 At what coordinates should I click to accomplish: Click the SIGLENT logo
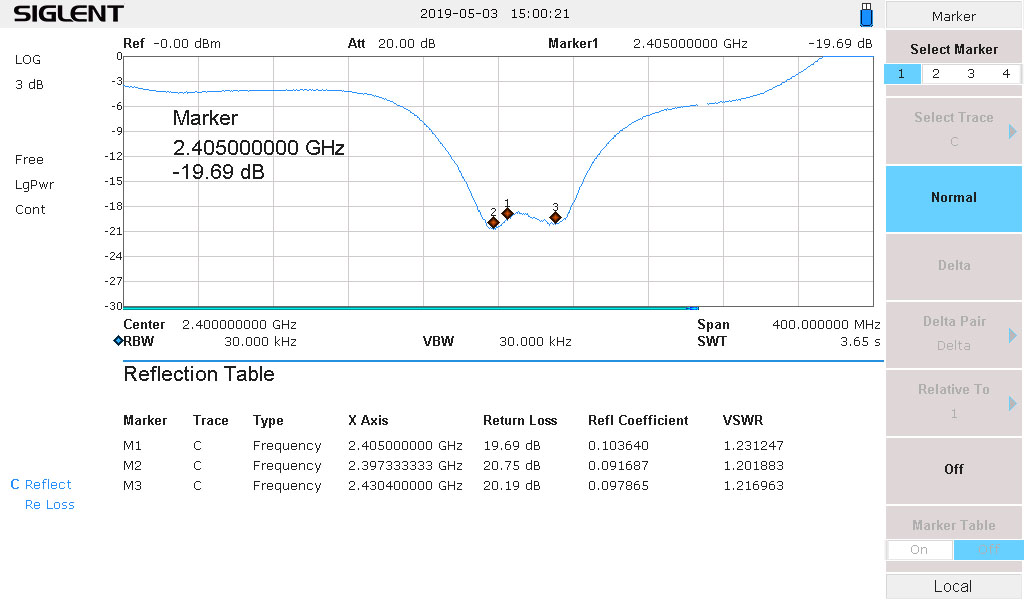68,14
